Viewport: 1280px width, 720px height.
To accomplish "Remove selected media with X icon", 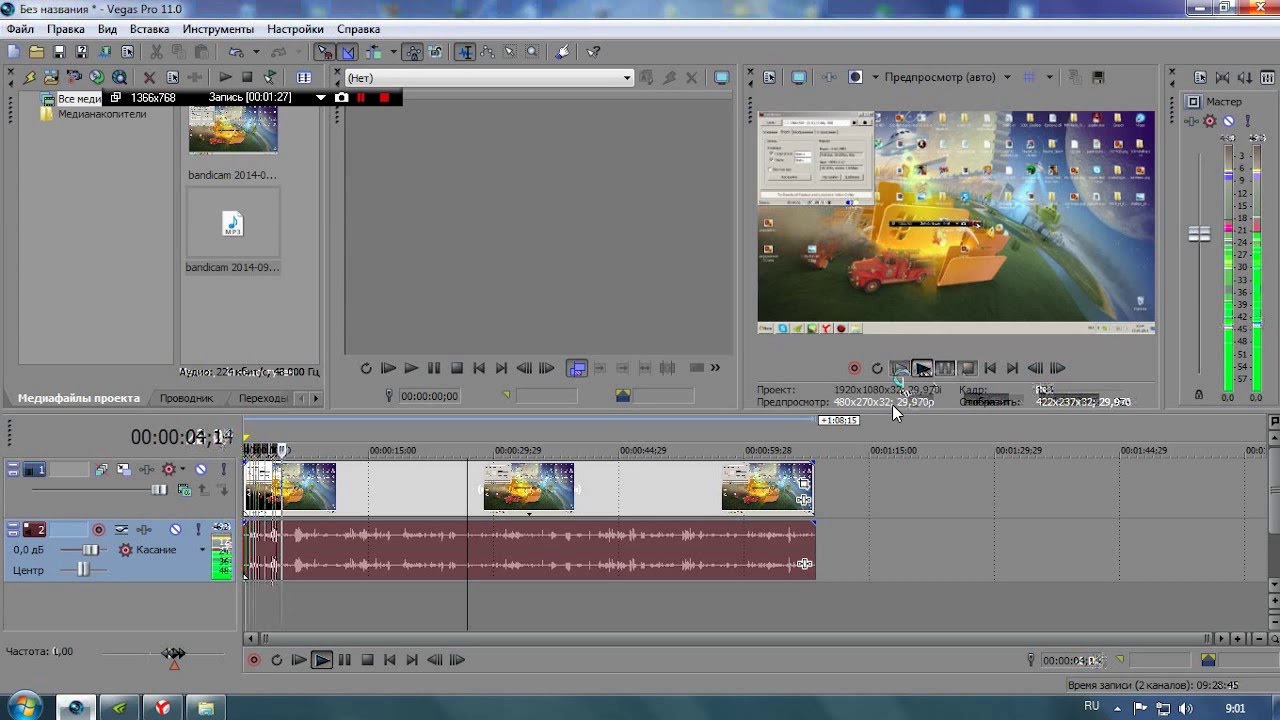I will 149,77.
